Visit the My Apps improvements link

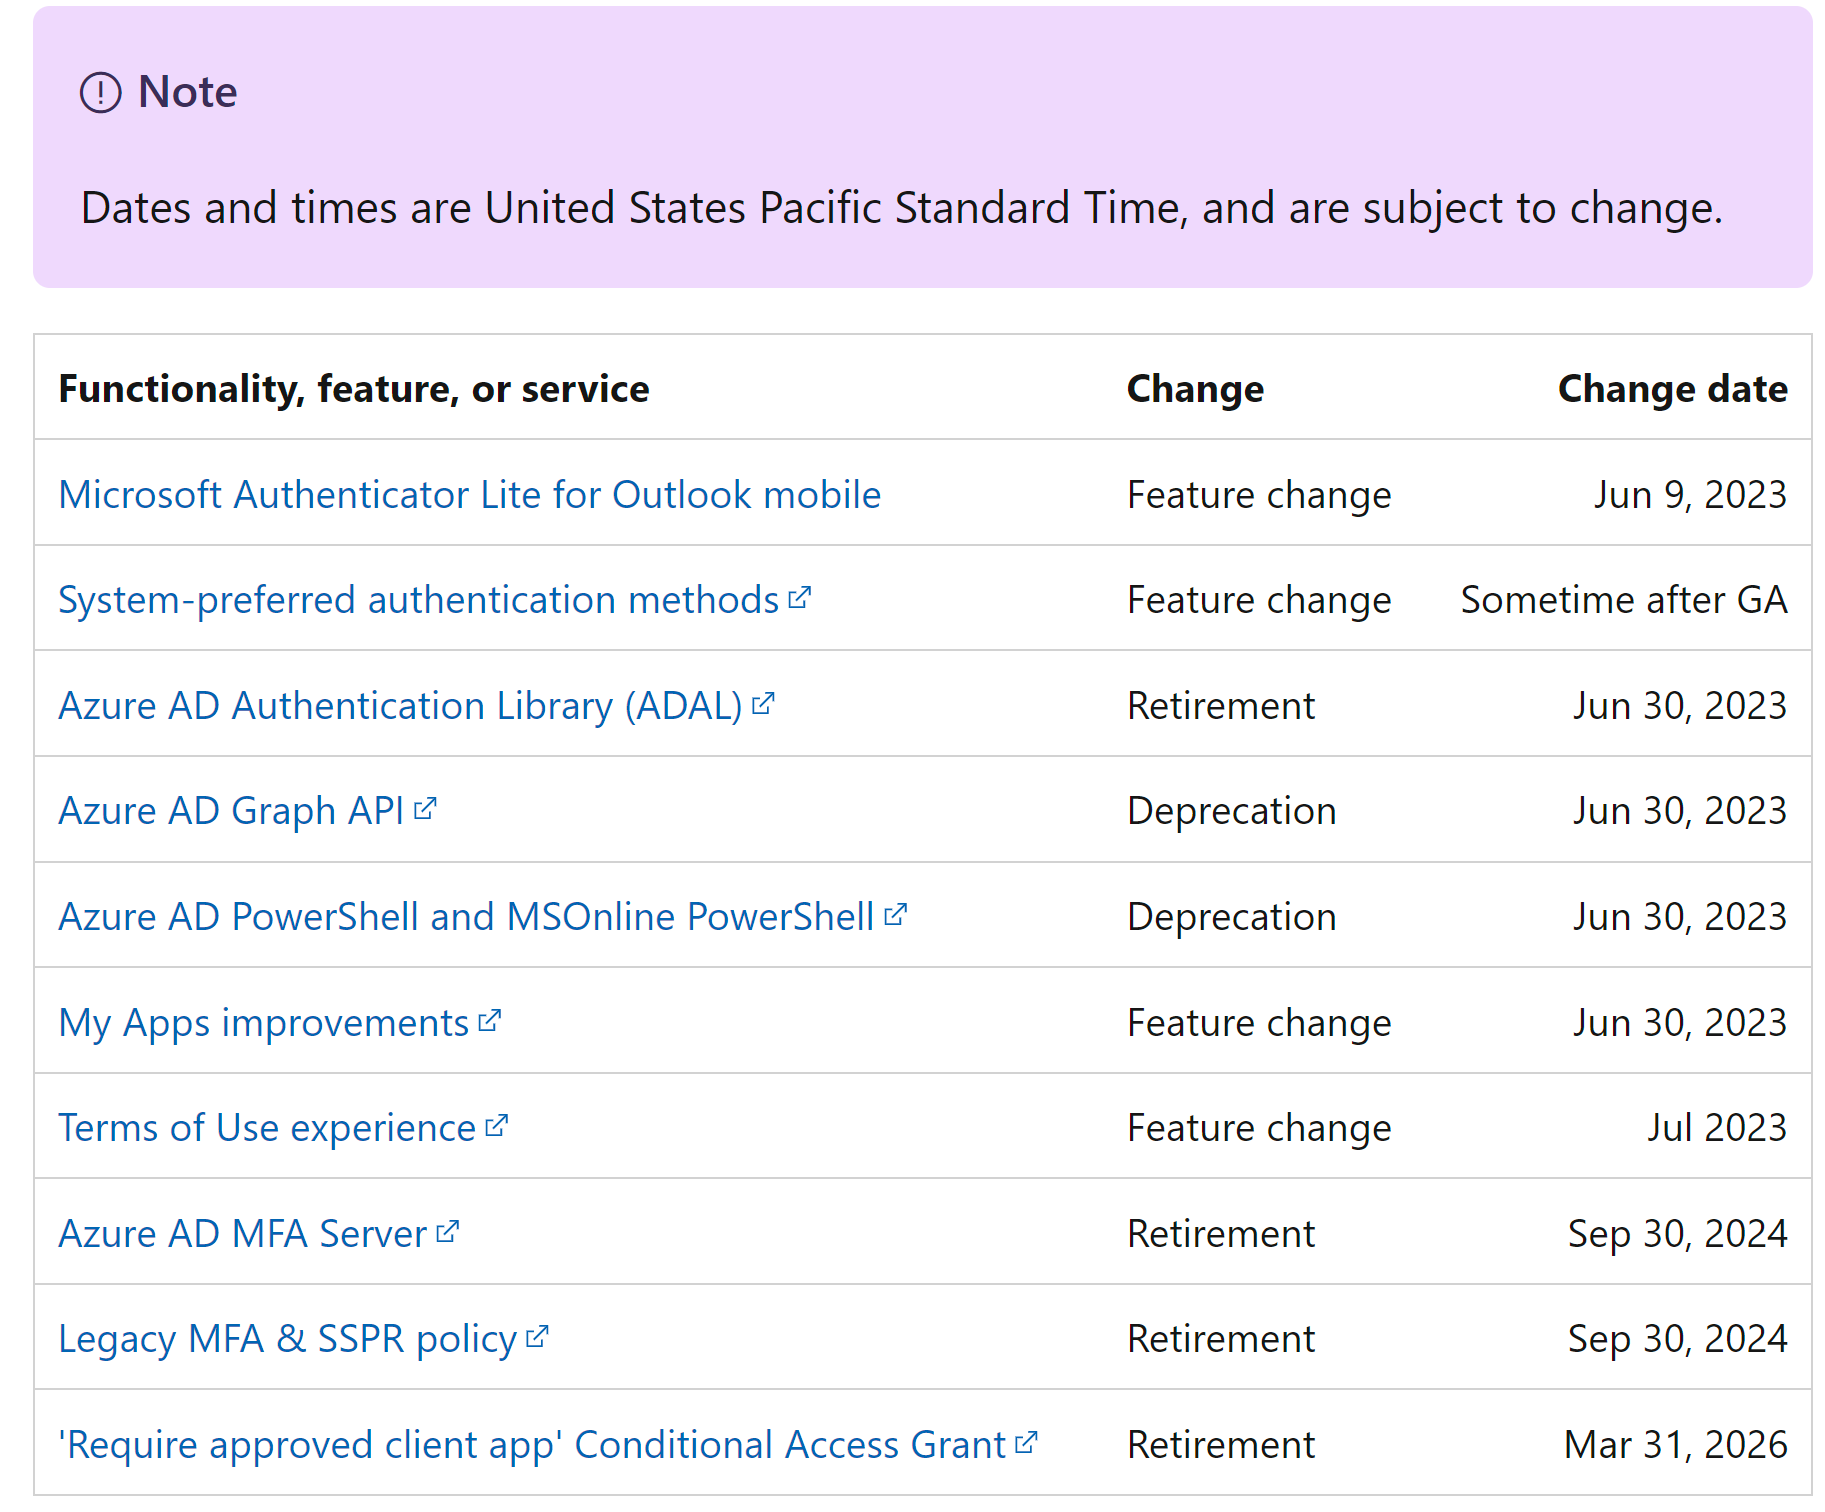point(263,1023)
